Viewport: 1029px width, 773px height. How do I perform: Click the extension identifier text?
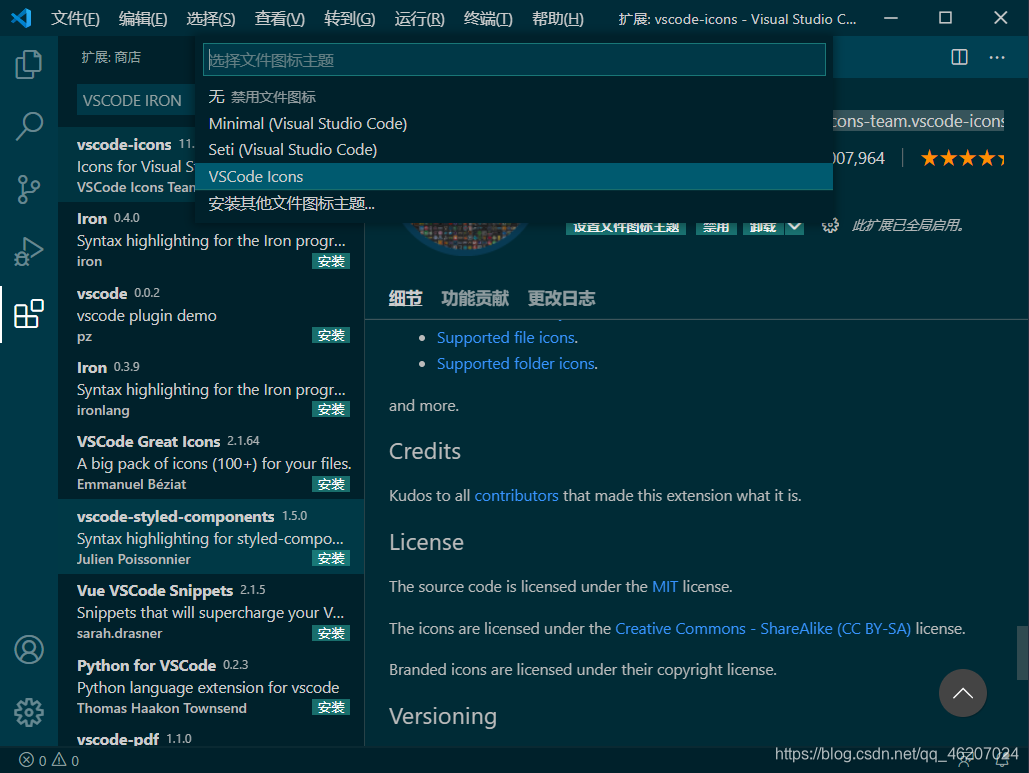point(918,121)
